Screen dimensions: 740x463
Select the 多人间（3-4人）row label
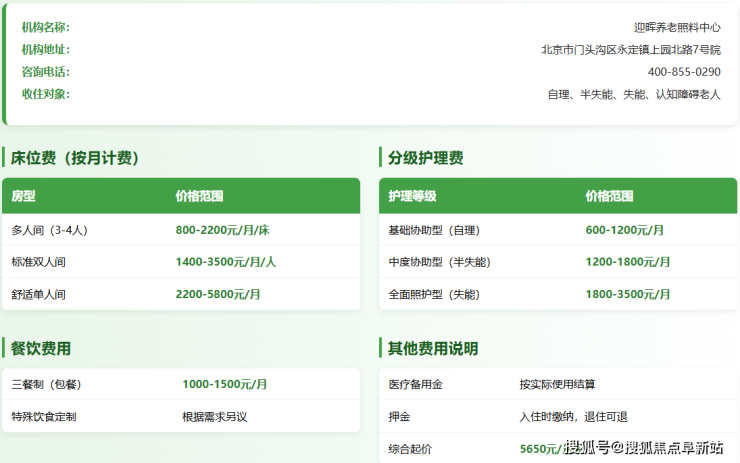coord(50,230)
